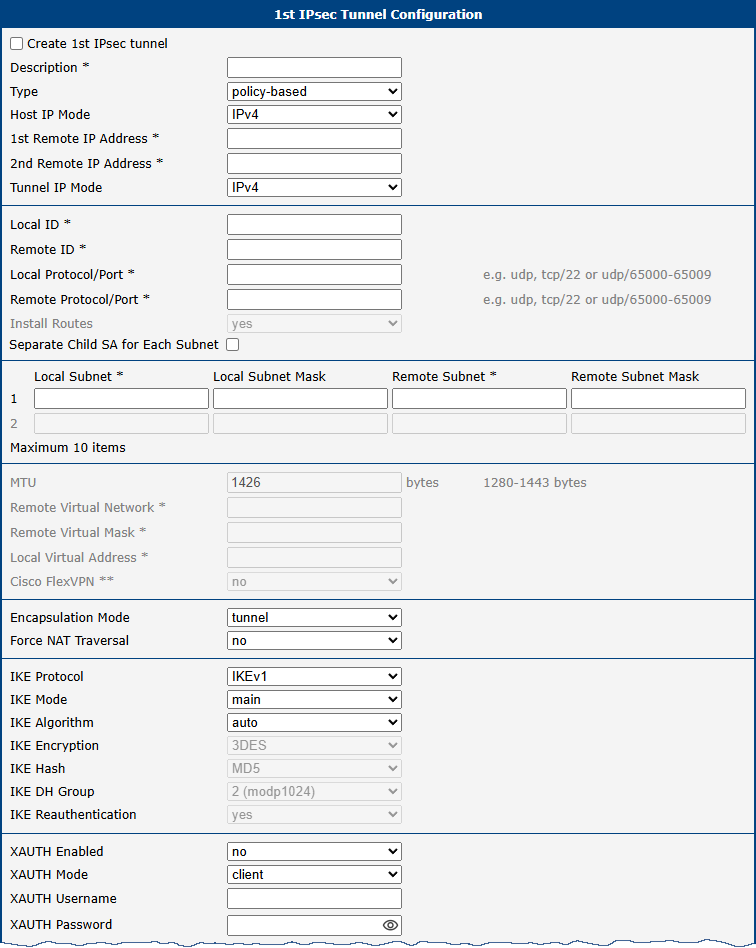Click the 1st IPsec Tunnel Configuration title
The width and height of the screenshot is (756, 948).
378,15
